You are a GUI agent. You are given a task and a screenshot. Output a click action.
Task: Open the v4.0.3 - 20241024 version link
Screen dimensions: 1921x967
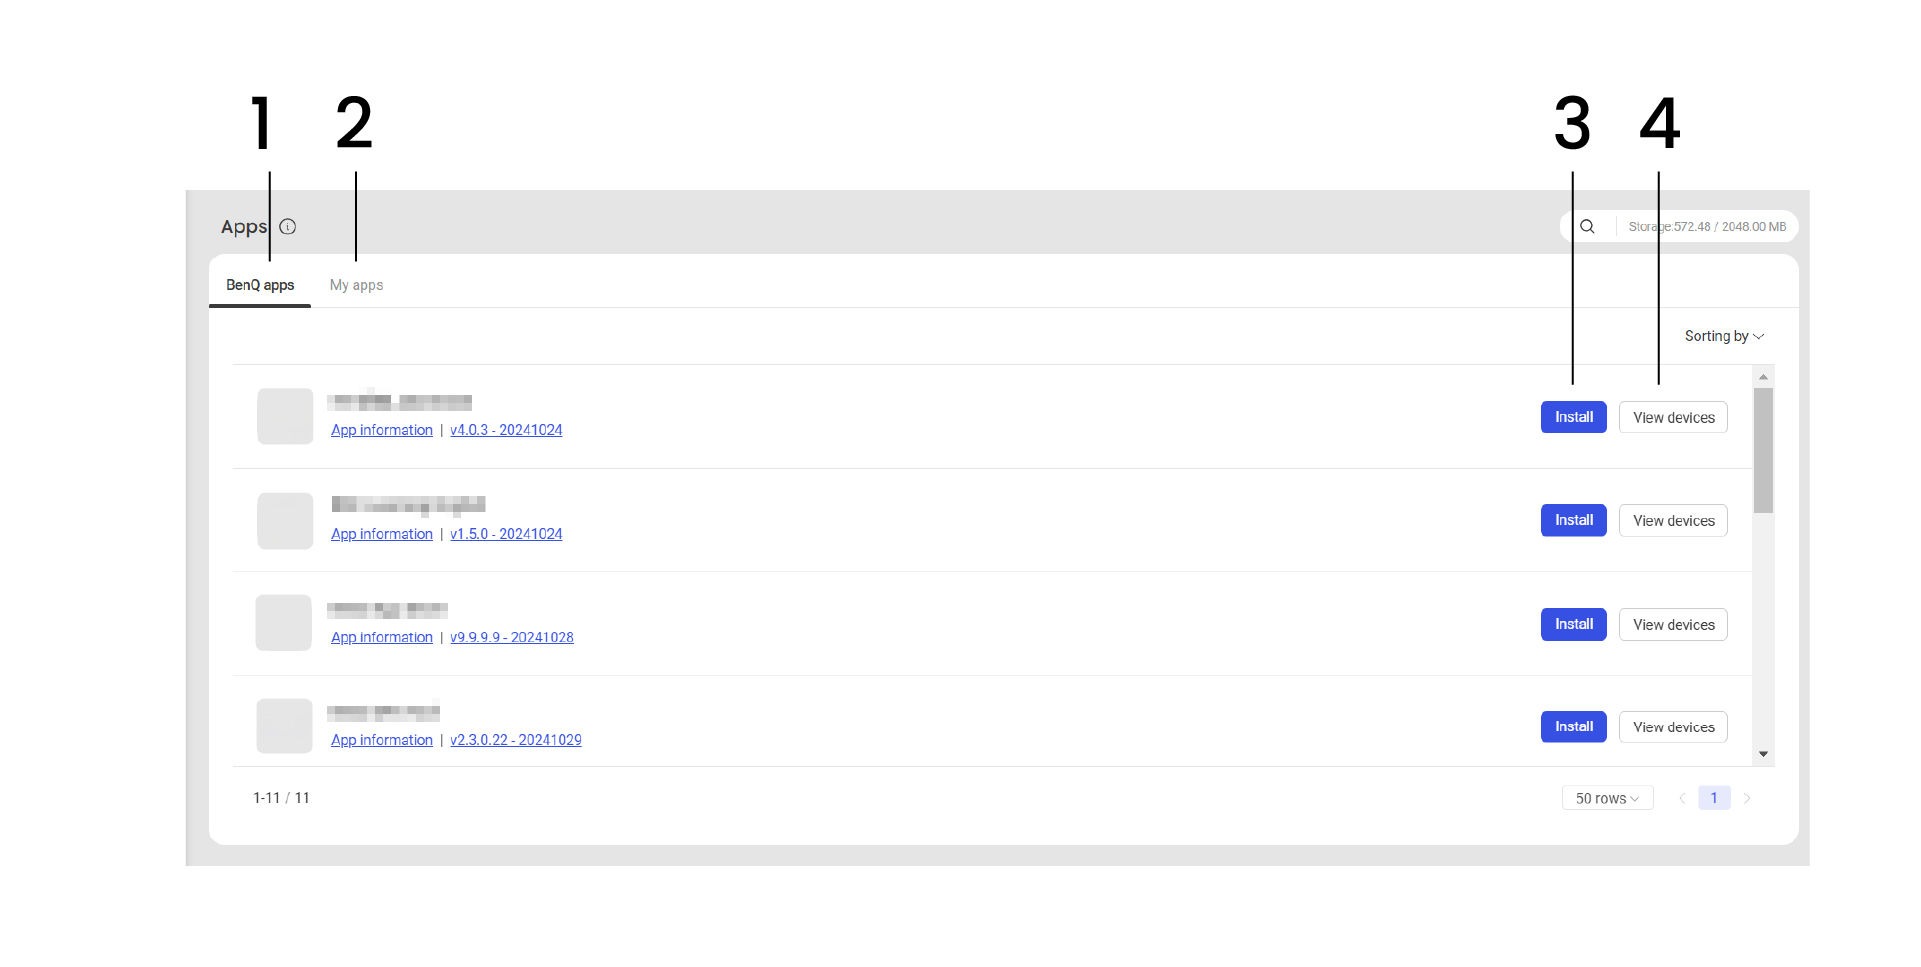point(506,430)
